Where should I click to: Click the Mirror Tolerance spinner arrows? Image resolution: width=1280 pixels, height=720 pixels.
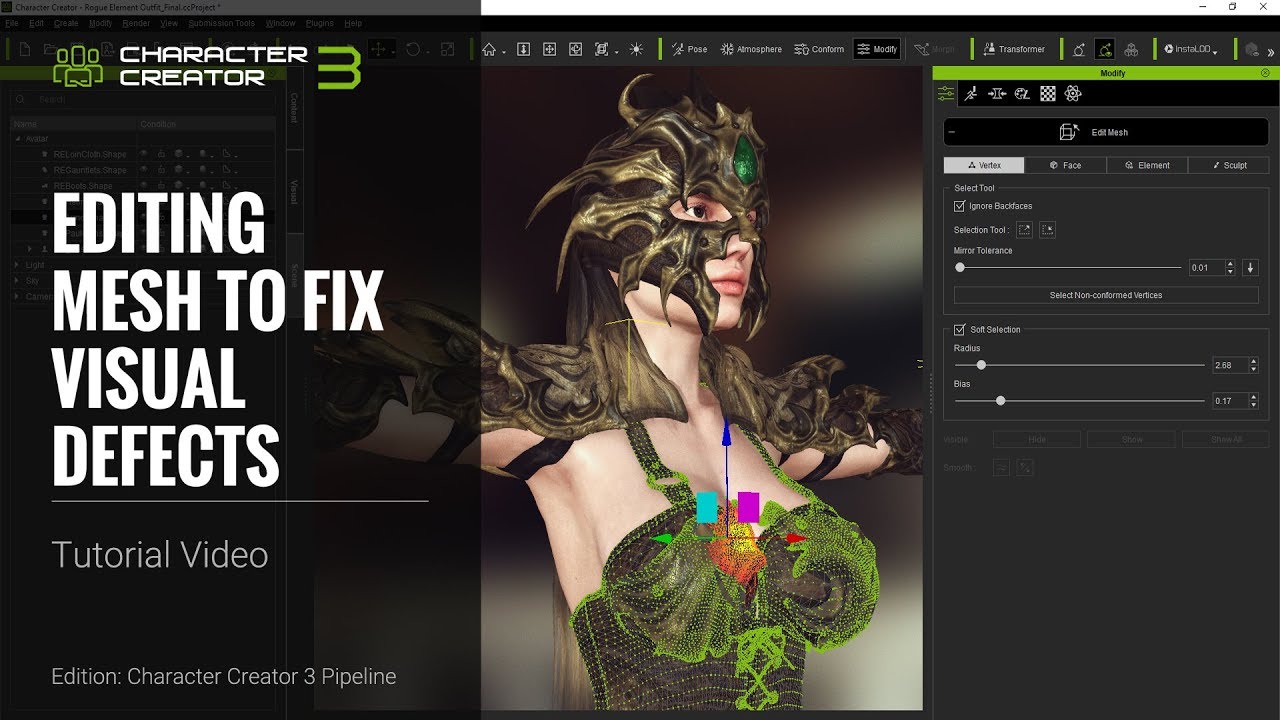coord(1231,268)
